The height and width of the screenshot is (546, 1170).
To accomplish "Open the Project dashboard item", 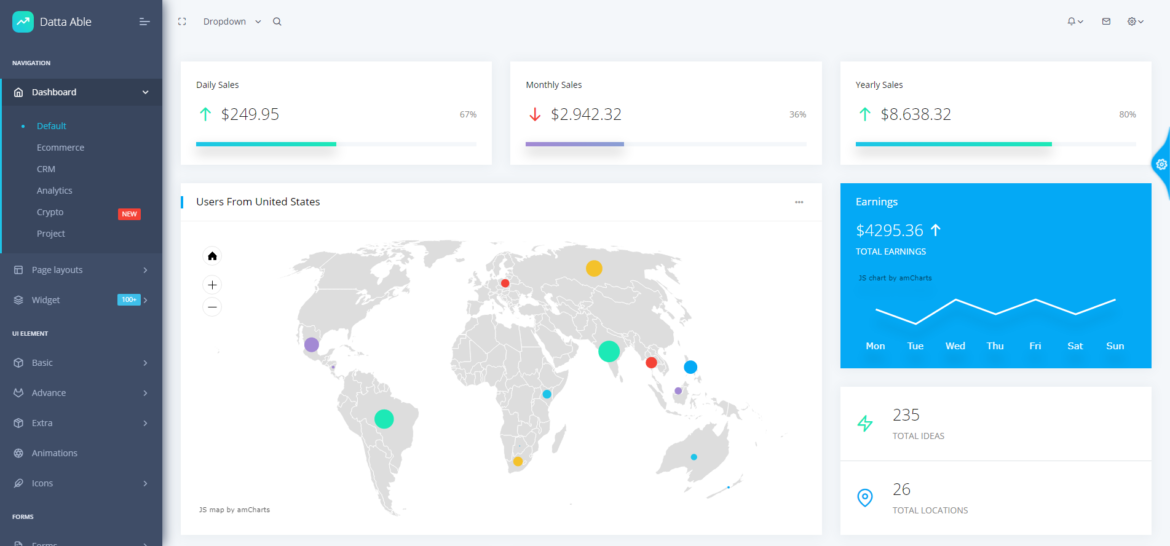I will tap(51, 233).
